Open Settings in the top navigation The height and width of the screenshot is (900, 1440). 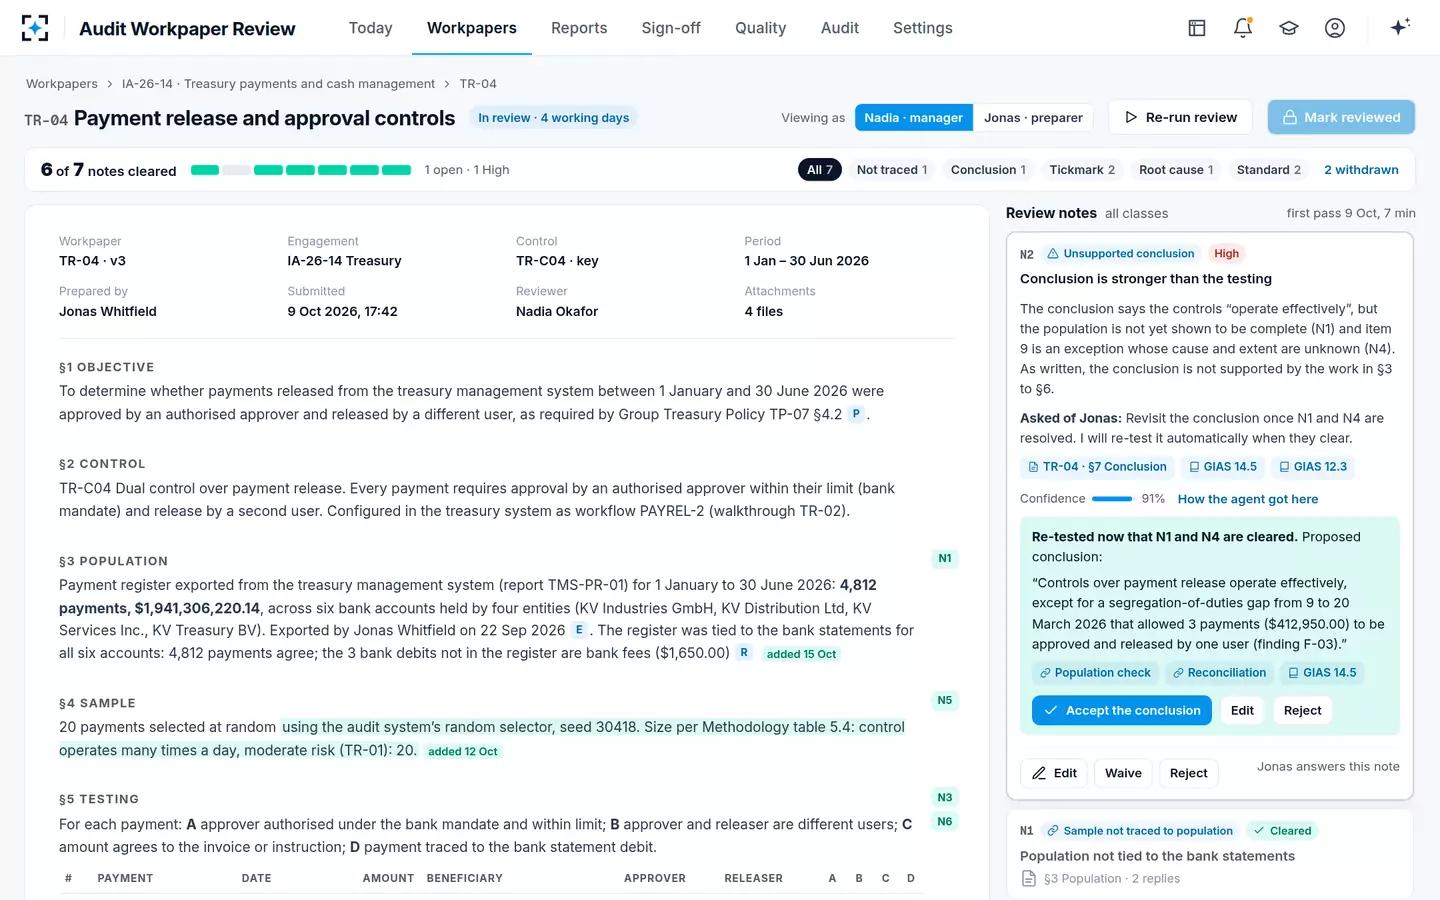click(x=923, y=28)
